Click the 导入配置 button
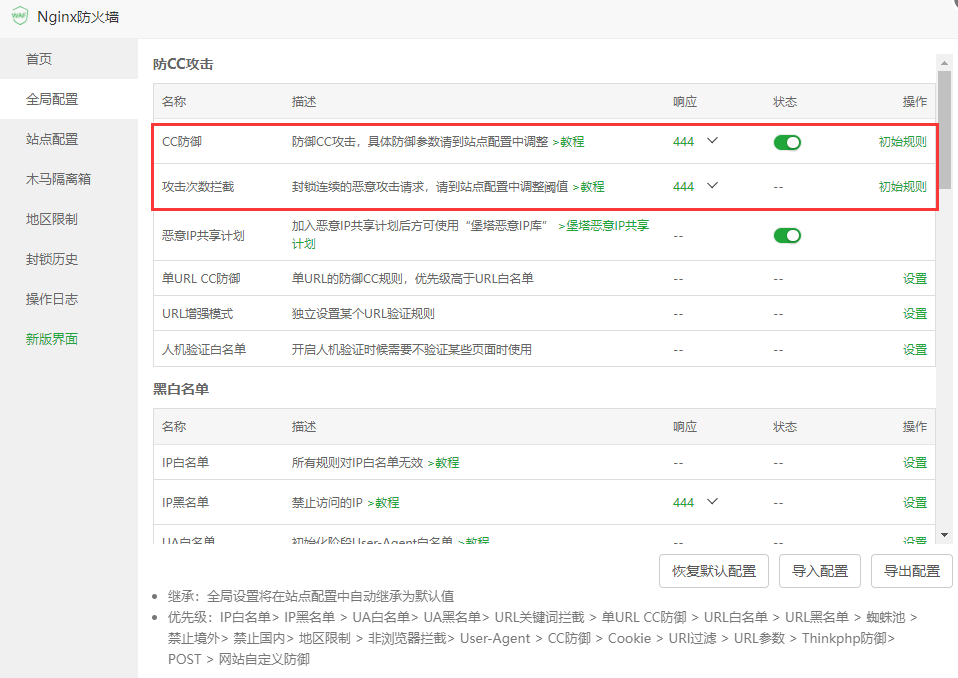Screen dimensions: 958x678 (x=820, y=571)
